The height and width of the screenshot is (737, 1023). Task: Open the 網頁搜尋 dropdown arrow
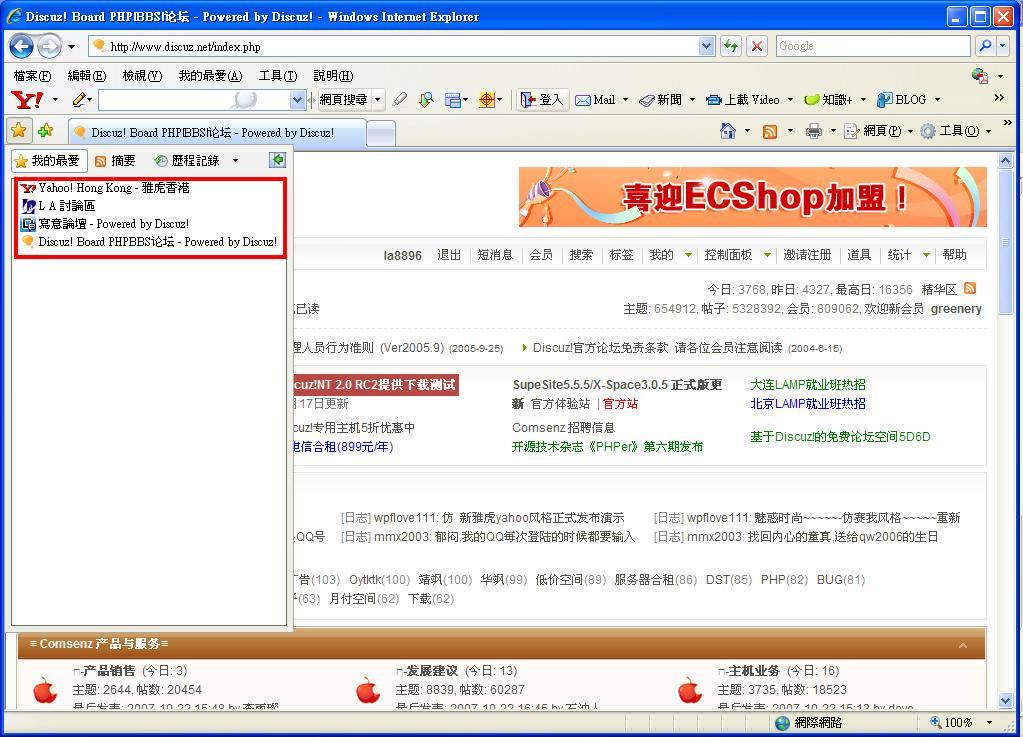coord(377,100)
